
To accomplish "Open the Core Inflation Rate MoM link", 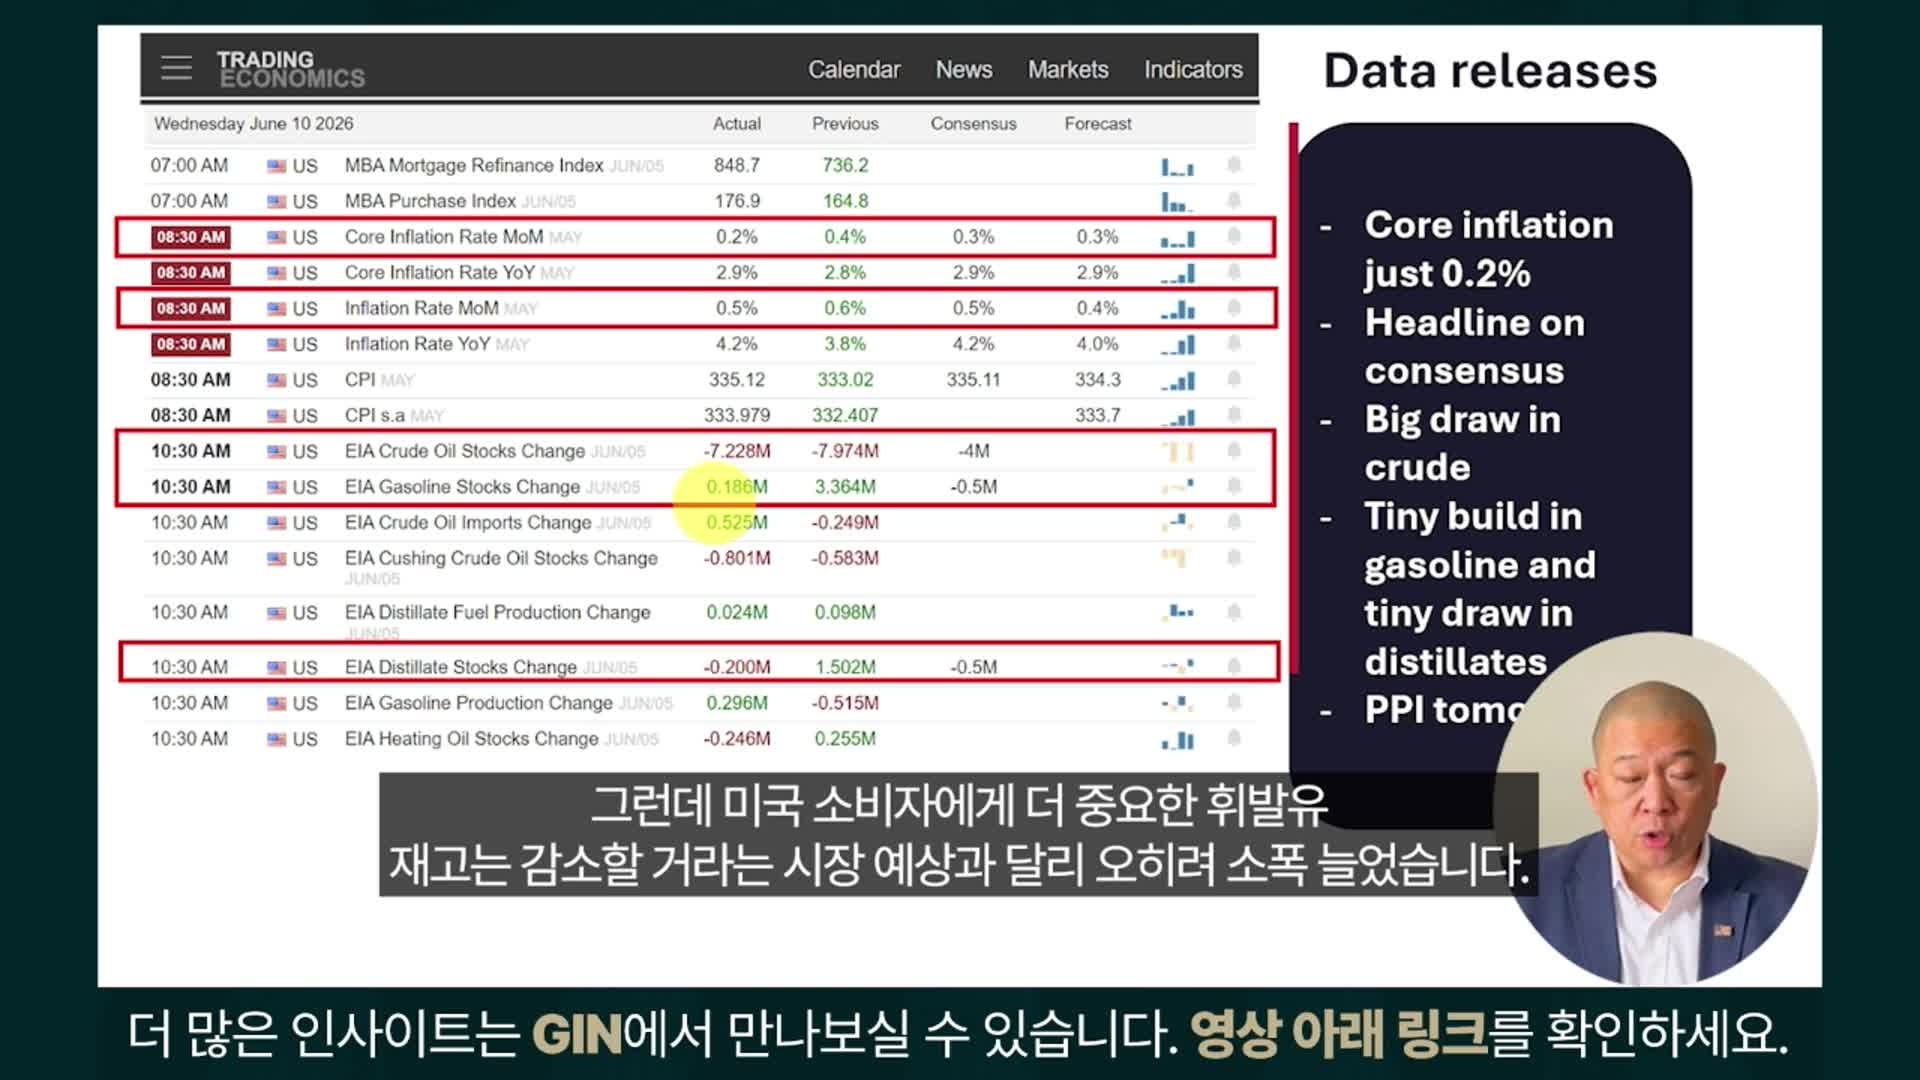I will pyautogui.click(x=444, y=237).
